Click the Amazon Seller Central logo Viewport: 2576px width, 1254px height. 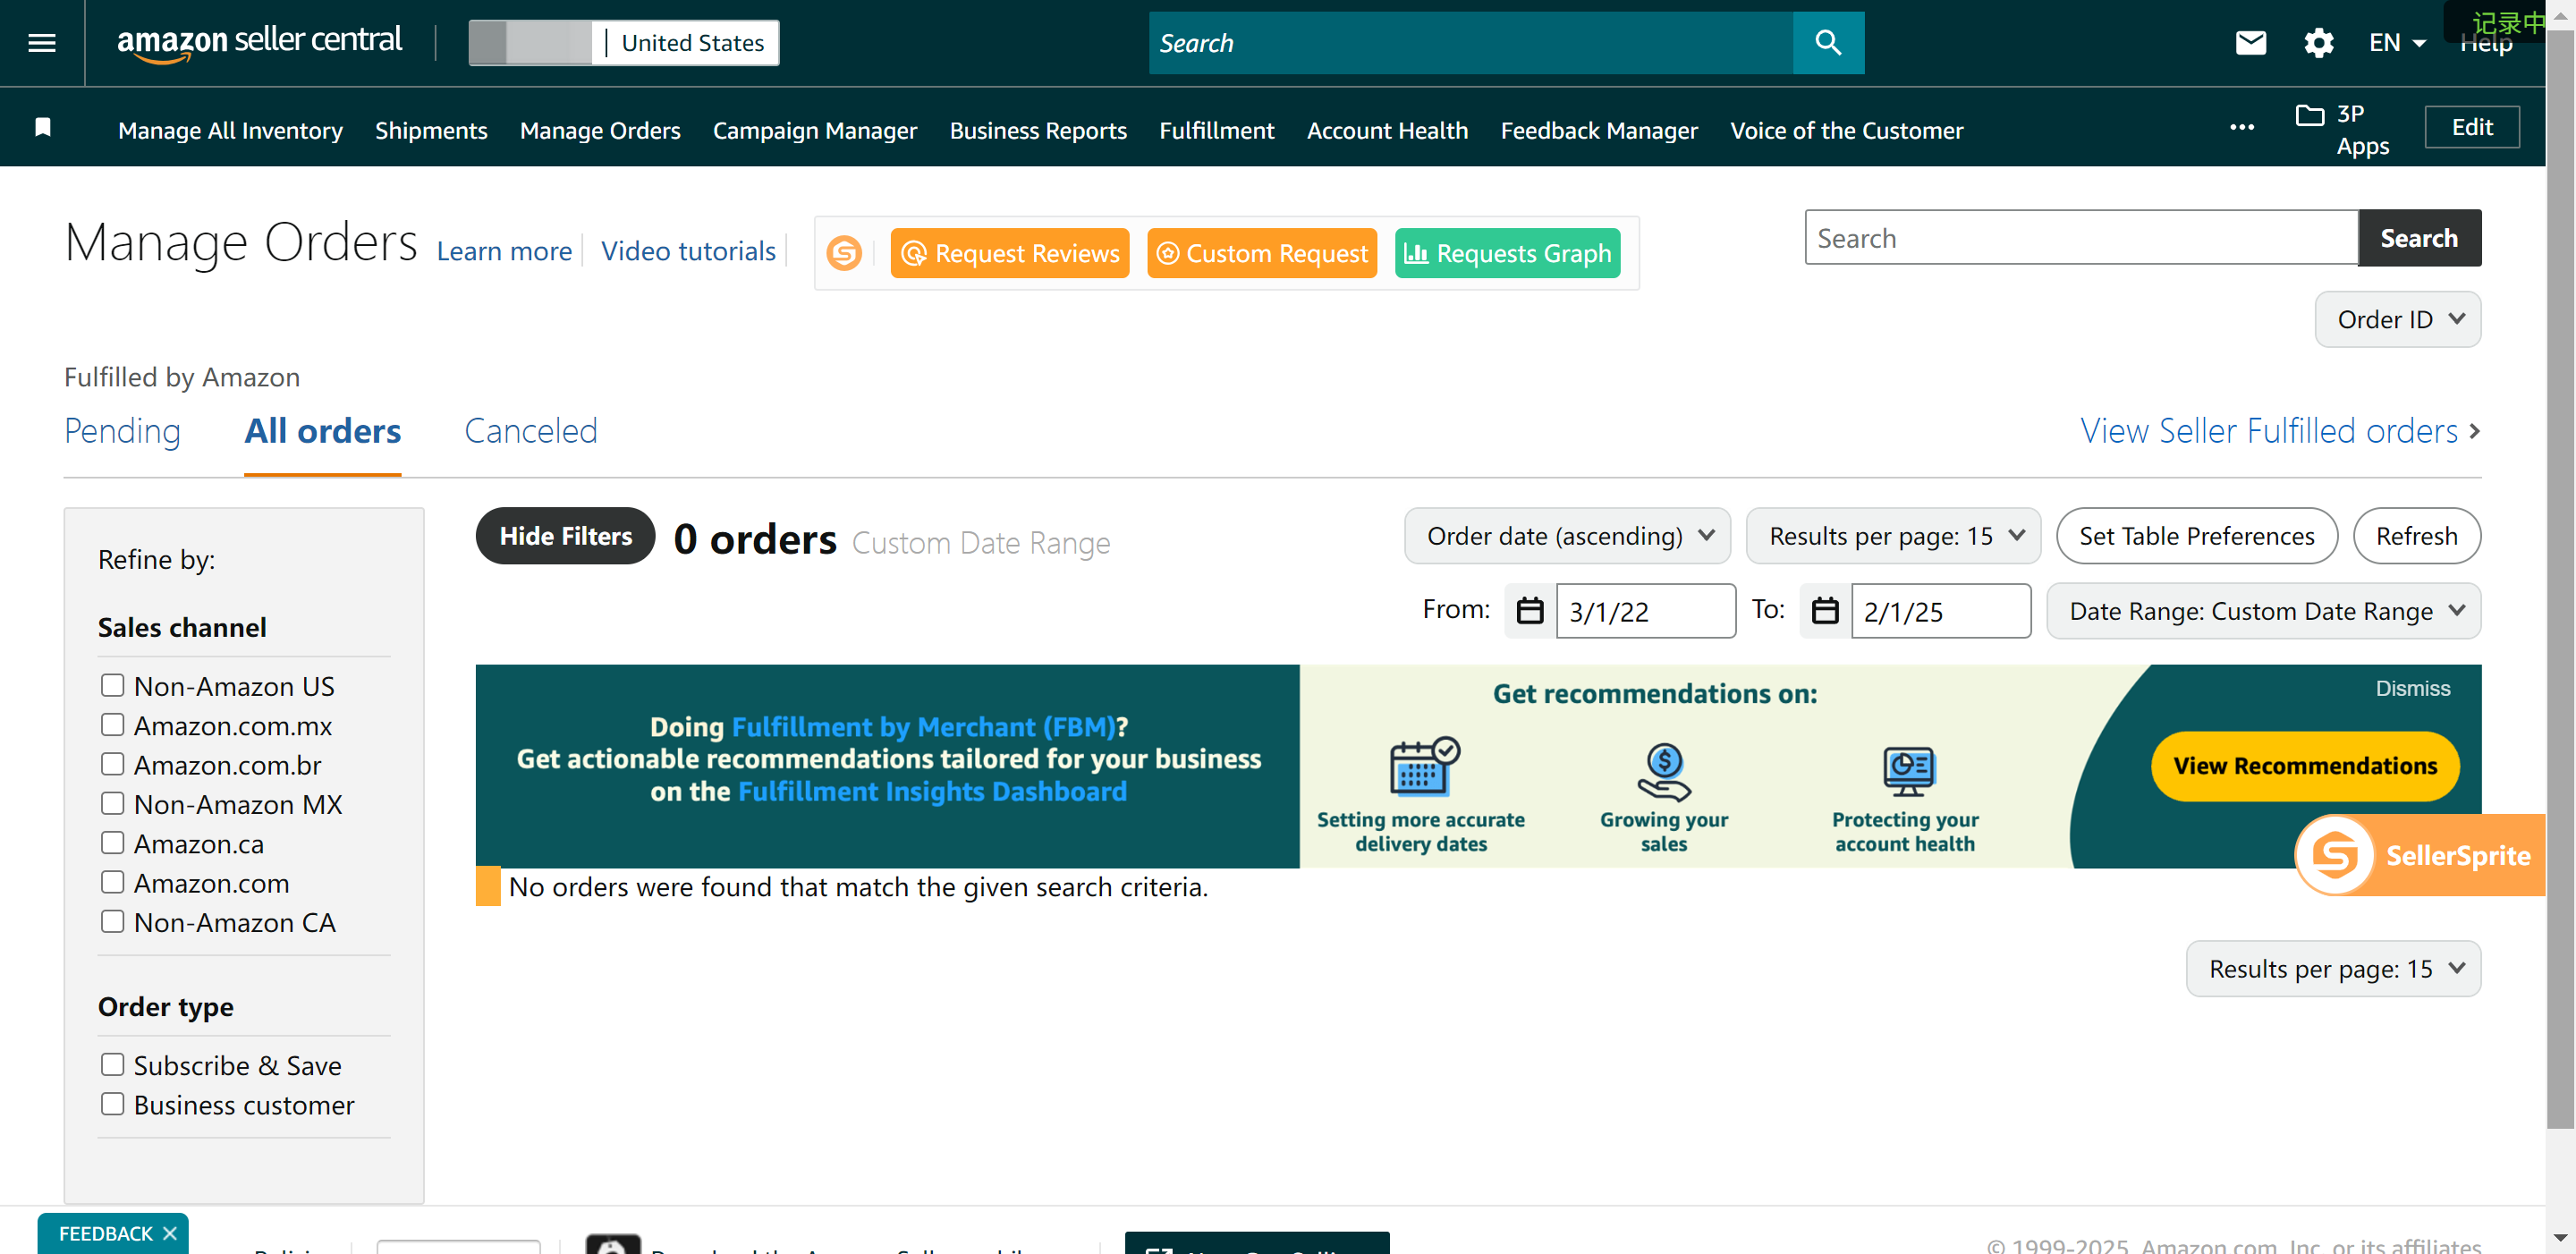(x=259, y=42)
